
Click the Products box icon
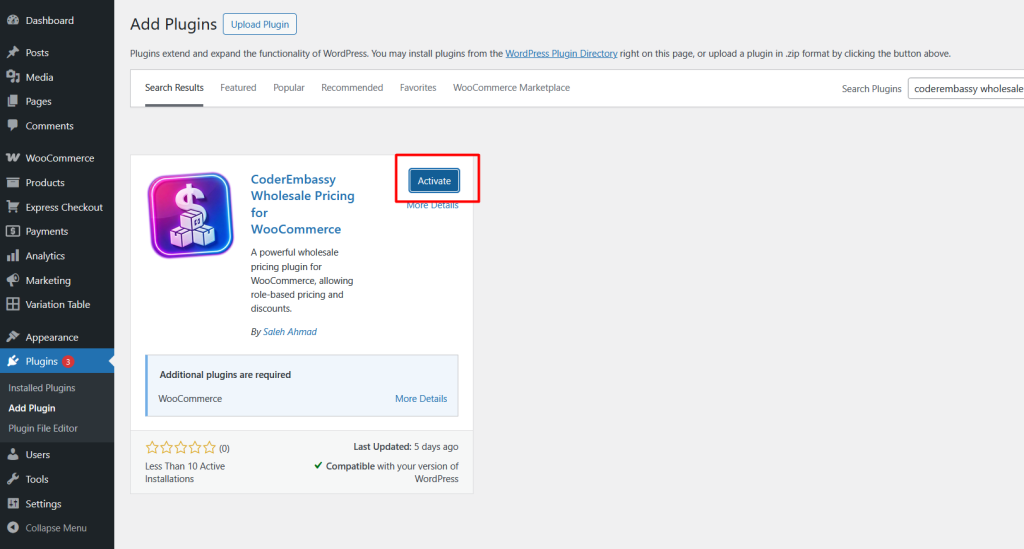[x=12, y=183]
